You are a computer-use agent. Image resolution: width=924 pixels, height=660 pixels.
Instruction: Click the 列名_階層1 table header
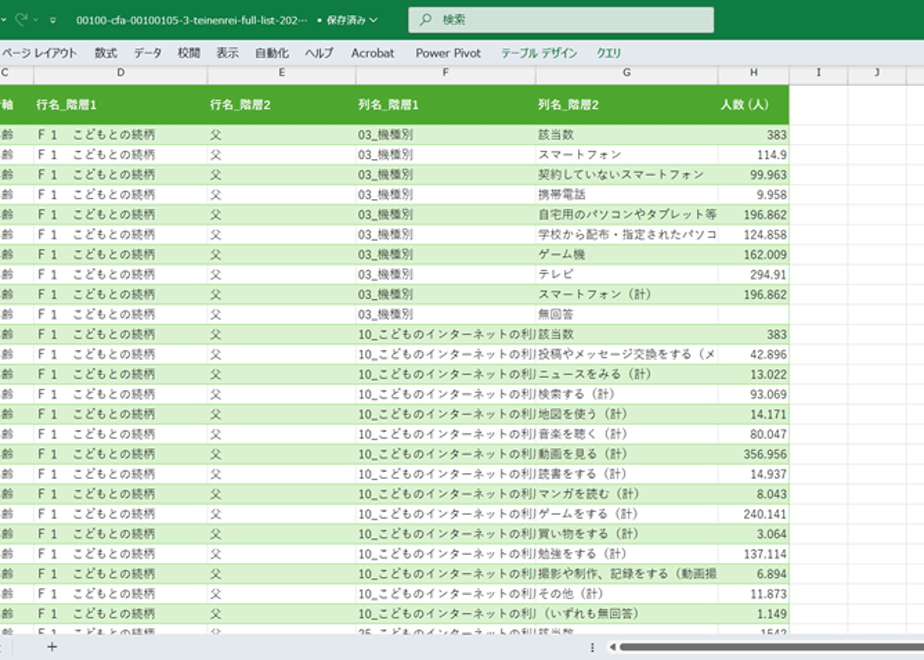(446, 105)
